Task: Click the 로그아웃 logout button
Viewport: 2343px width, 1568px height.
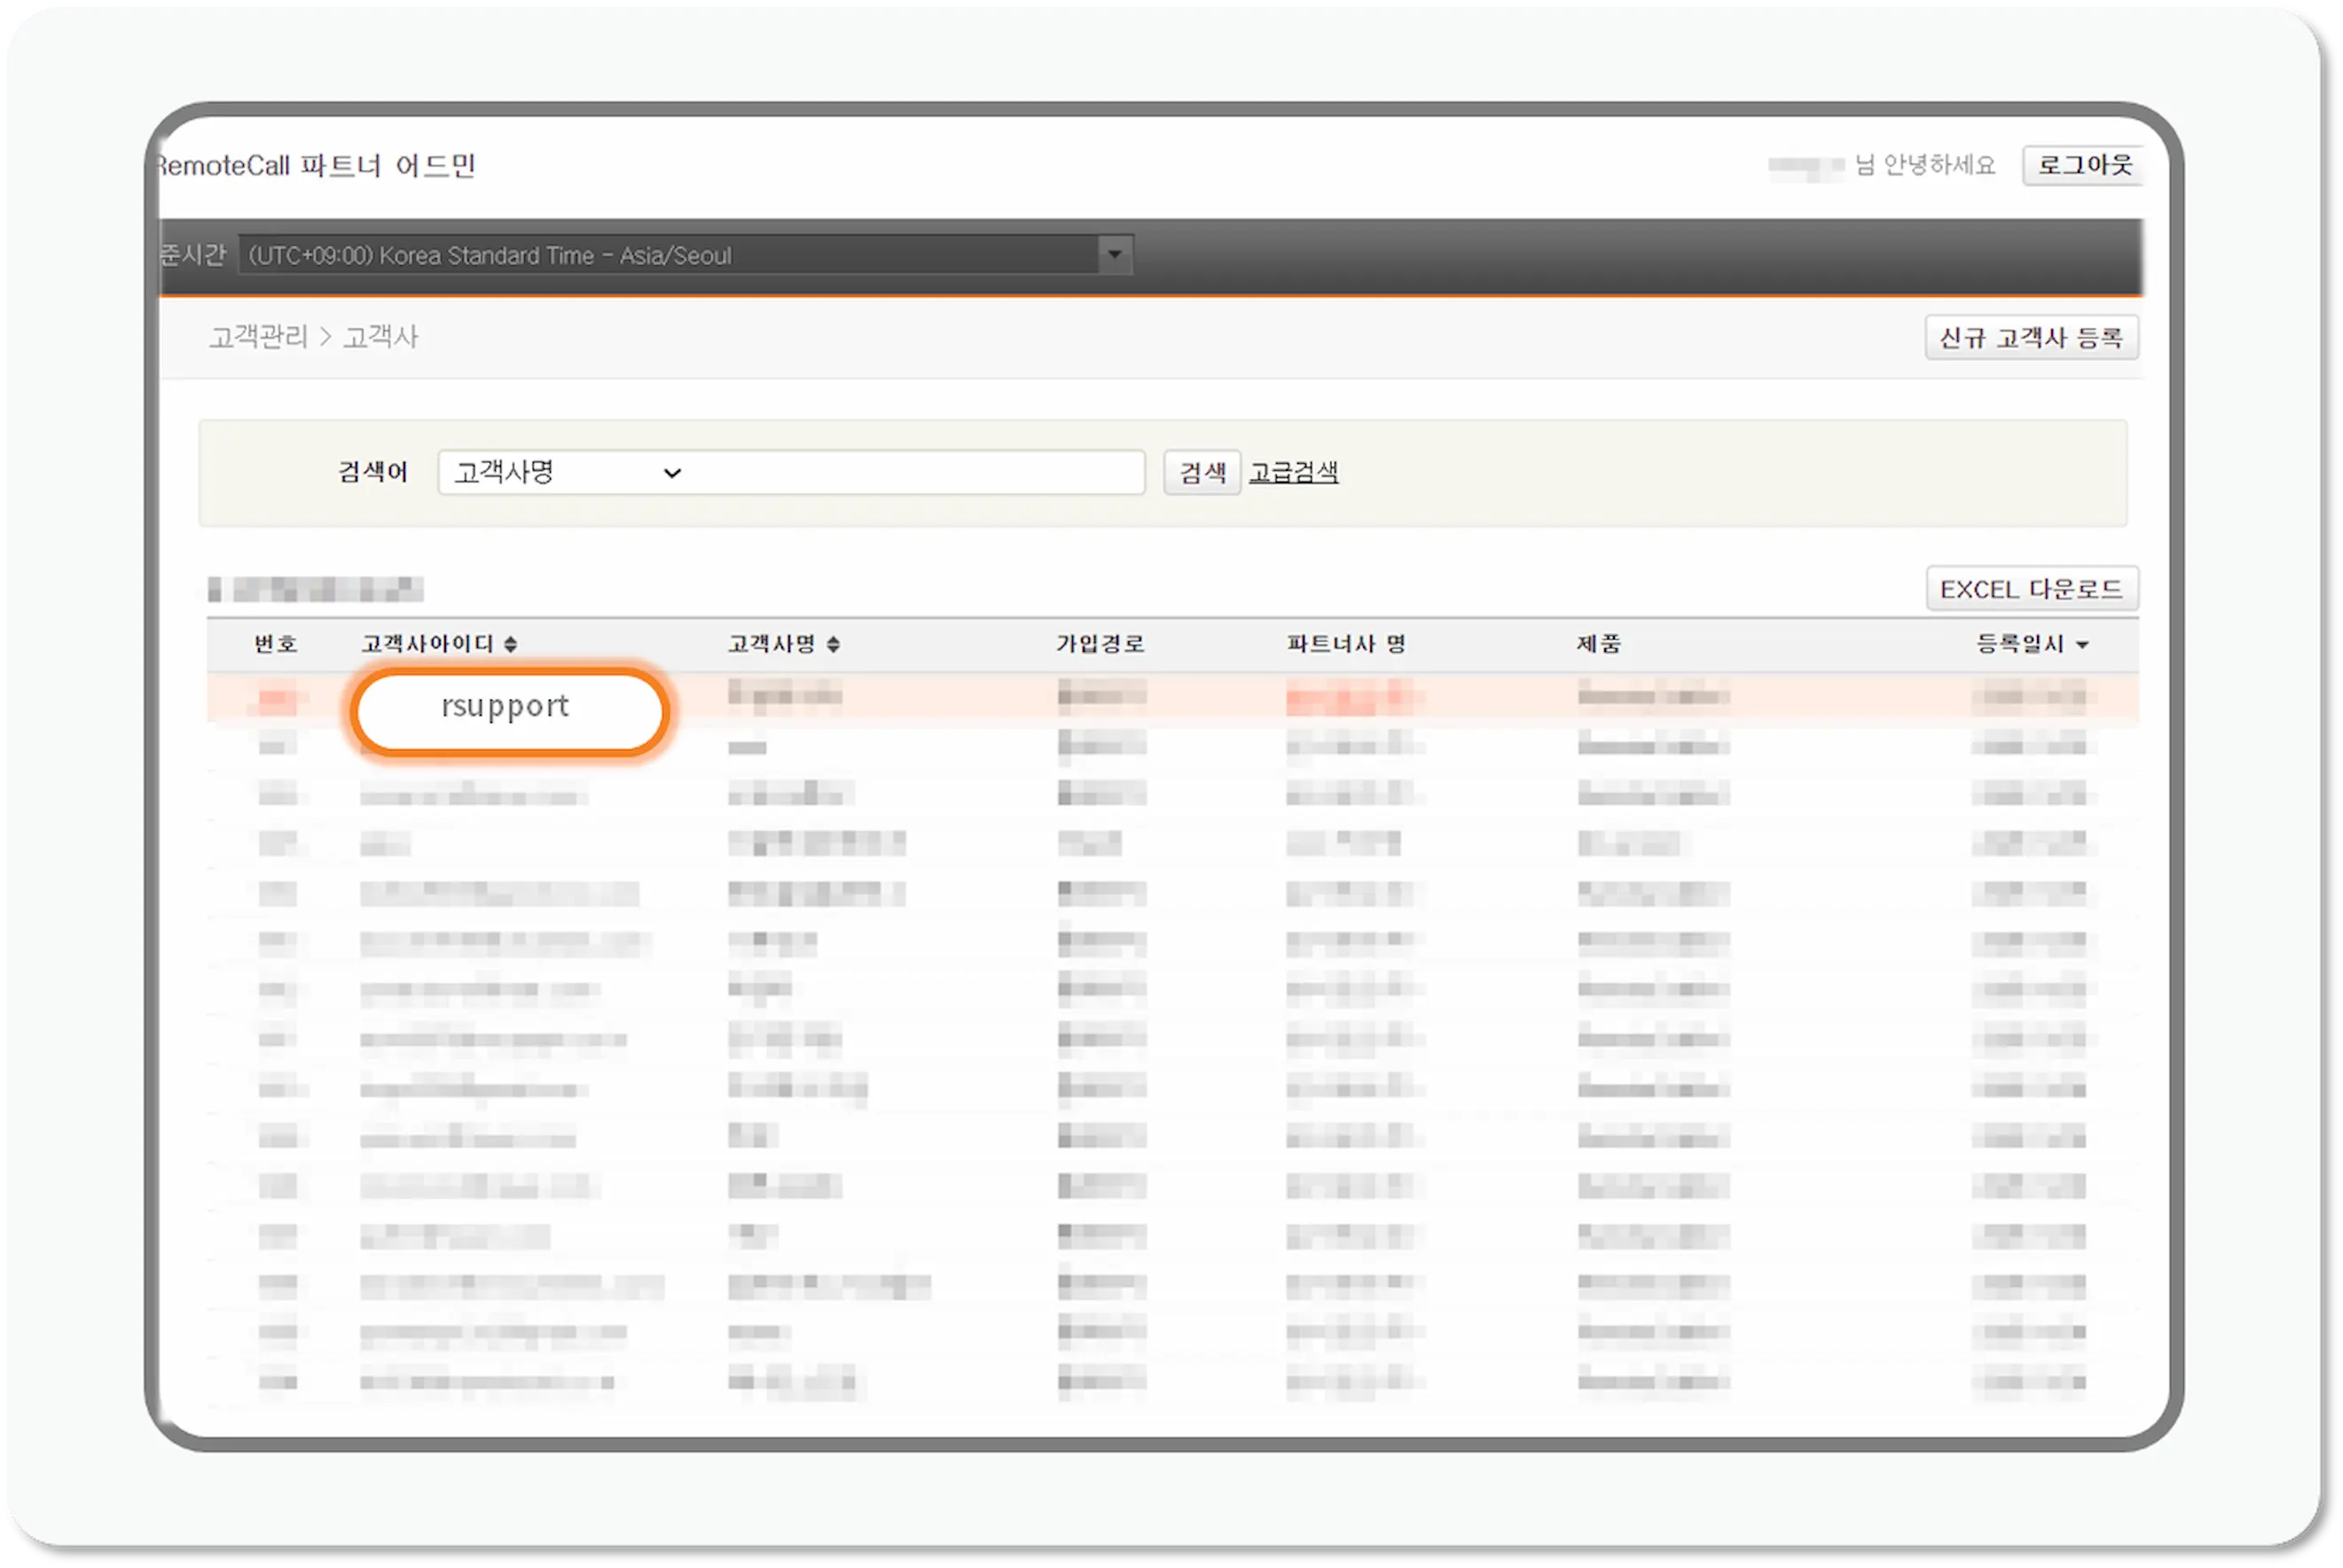Action: pyautogui.click(x=2083, y=165)
